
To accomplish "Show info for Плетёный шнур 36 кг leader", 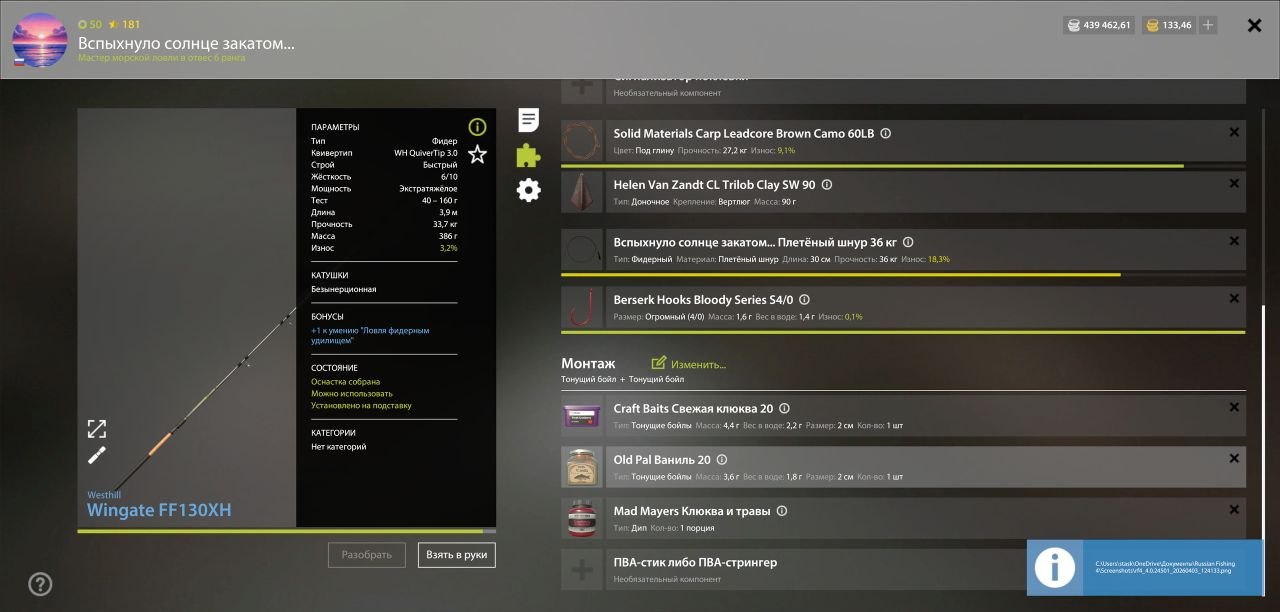I will (x=908, y=242).
